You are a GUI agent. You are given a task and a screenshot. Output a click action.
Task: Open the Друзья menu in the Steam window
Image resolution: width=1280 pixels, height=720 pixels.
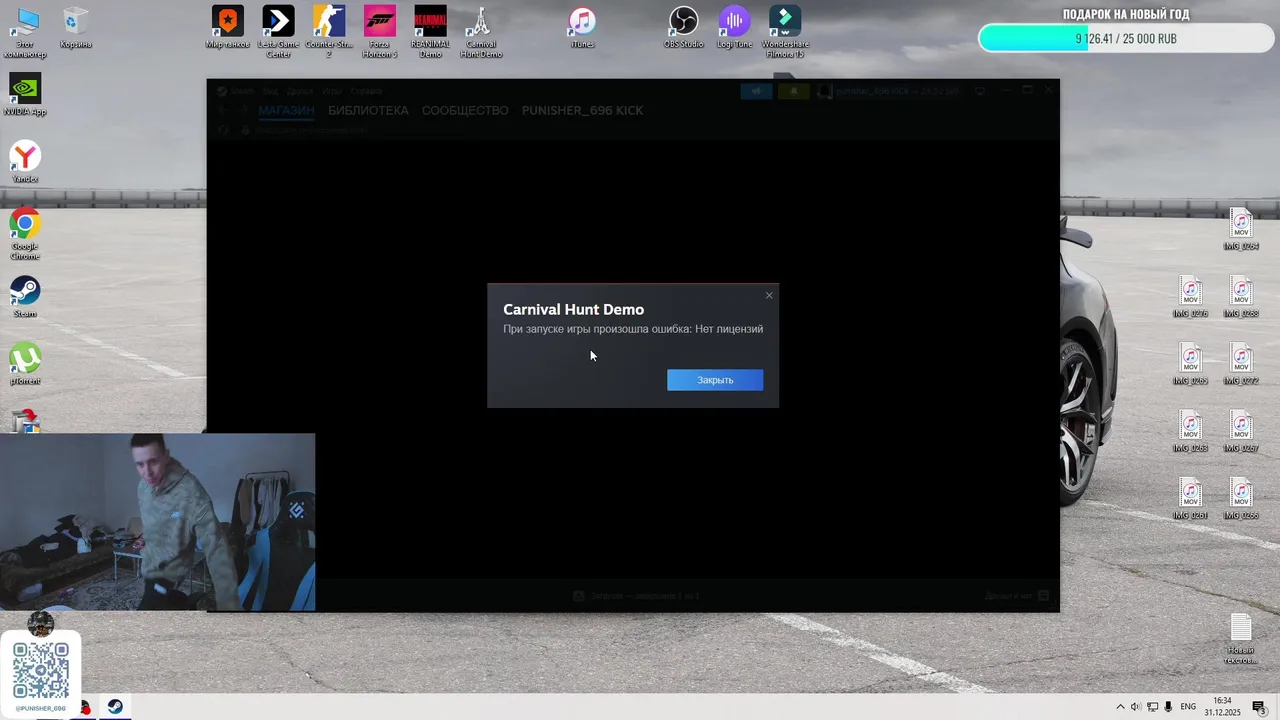coord(299,91)
